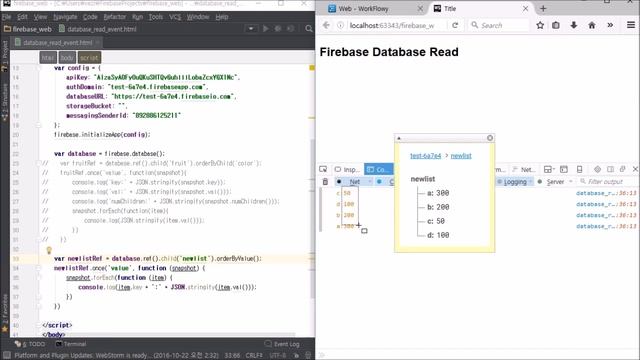Click database_read_event.html in the navigation bar
Image resolution: width=640 pixels, height=360 pixels.
98,29
